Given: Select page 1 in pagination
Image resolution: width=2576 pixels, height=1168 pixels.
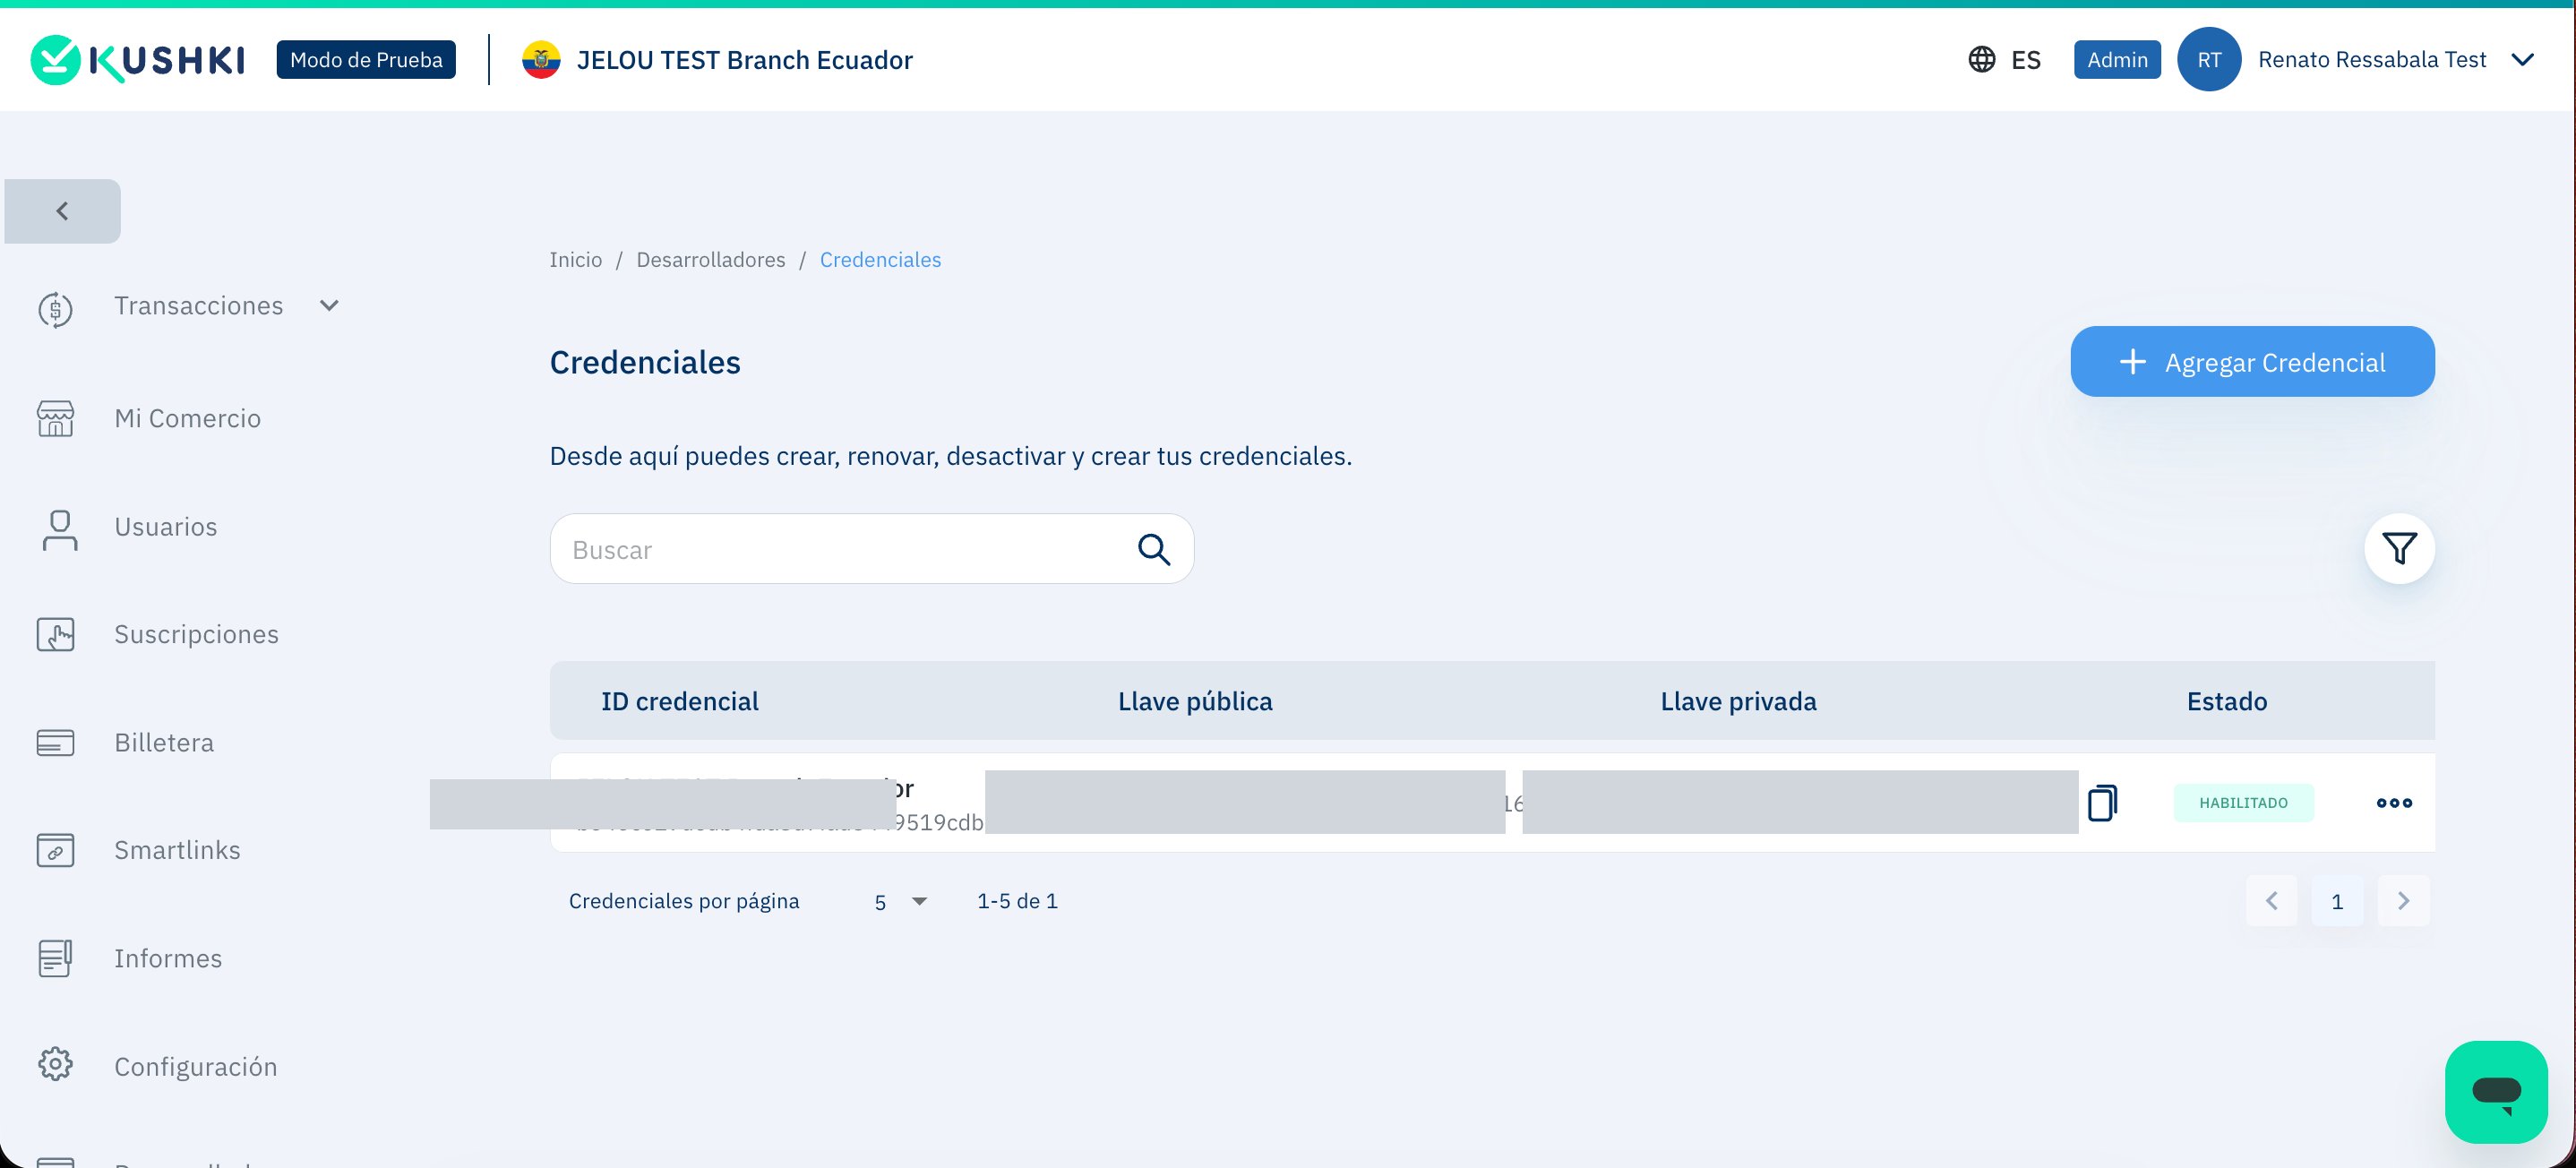Looking at the screenshot, I should pyautogui.click(x=2337, y=901).
